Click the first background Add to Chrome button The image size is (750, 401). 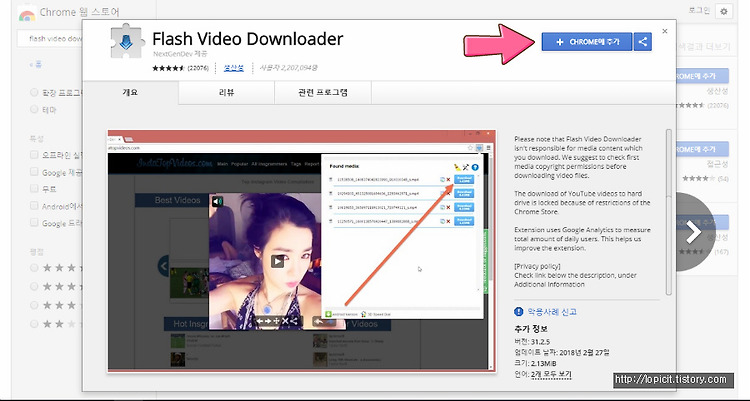(702, 76)
